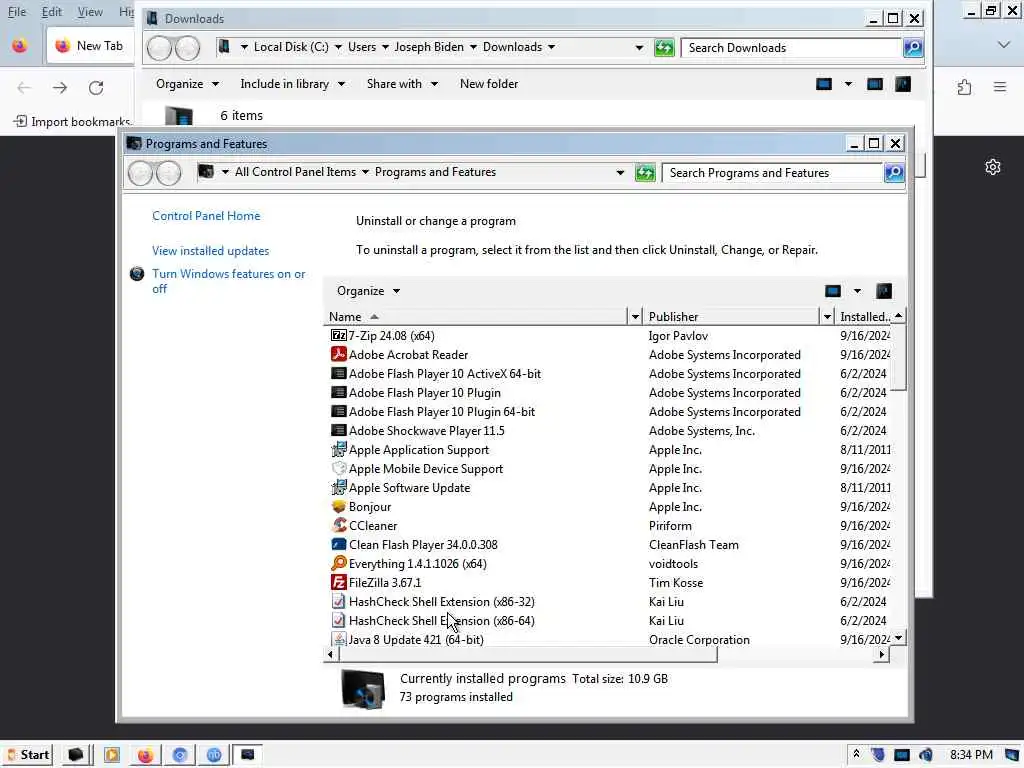Click the HashCheck Shell Extension (x86-32) icon

point(338,601)
